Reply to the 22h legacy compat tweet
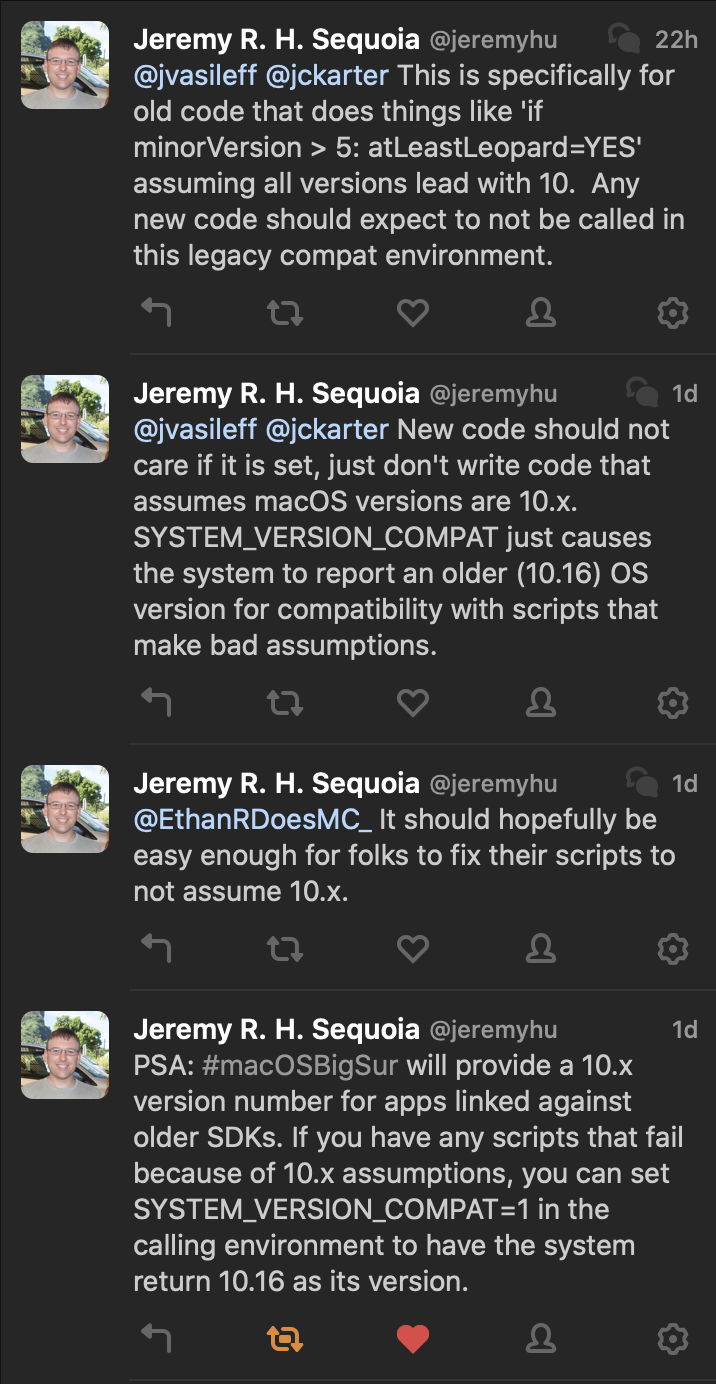This screenshot has width=716, height=1384. [x=156, y=314]
